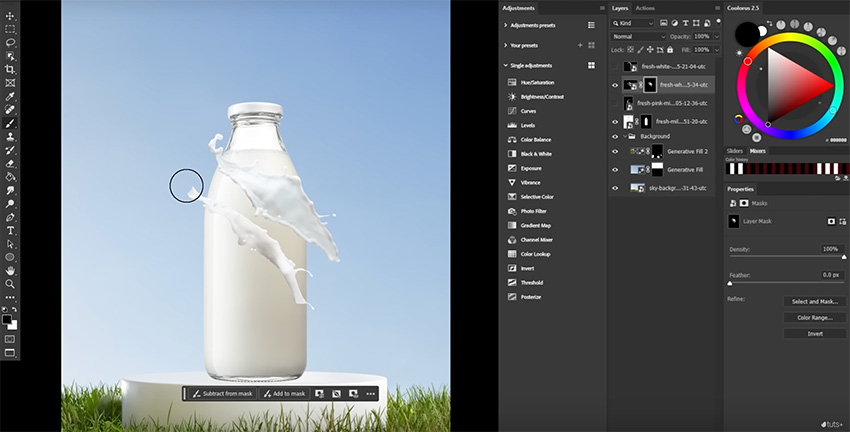Viewport: 850px width, 432px height.
Task: Click the Select and Mask button
Action: 815,301
